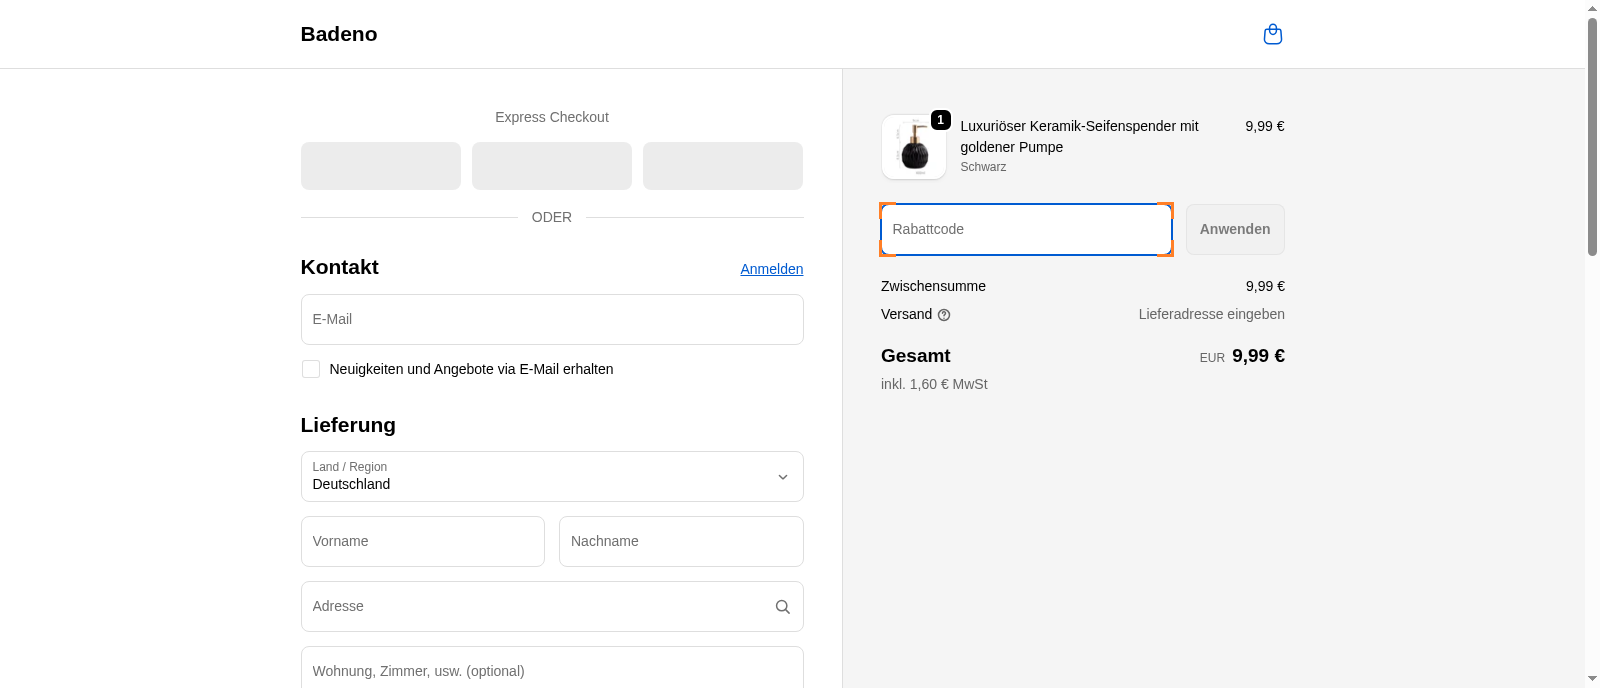
Task: Click the Badeno store logo
Action: [x=339, y=34]
